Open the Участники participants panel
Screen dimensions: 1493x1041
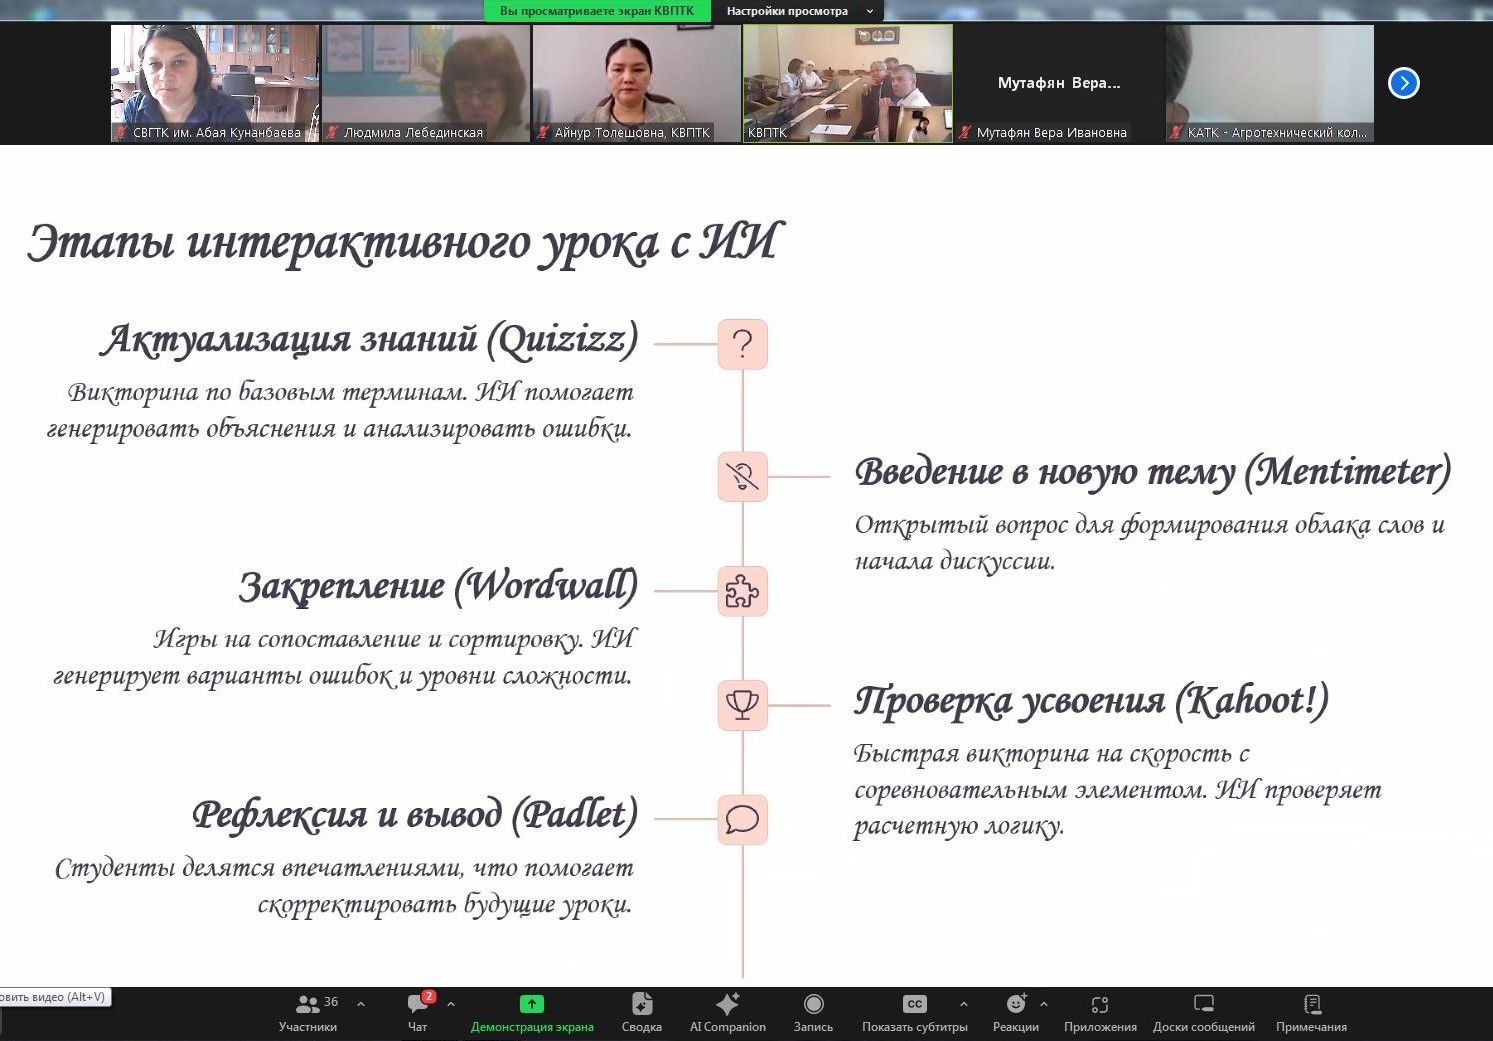tap(308, 1011)
